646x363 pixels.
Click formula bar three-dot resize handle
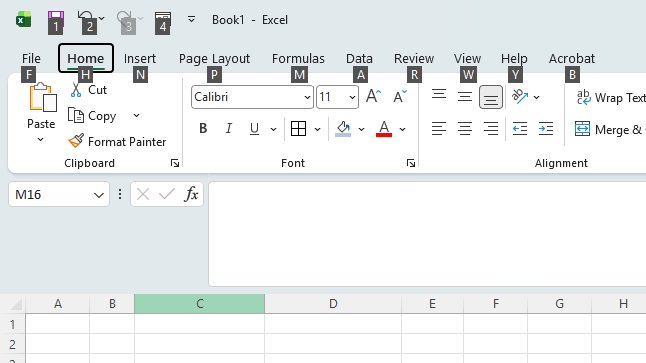pos(120,194)
